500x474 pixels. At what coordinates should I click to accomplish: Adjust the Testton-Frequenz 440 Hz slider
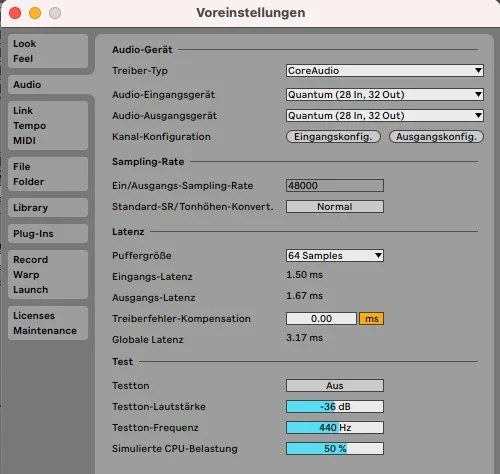tap(335, 427)
